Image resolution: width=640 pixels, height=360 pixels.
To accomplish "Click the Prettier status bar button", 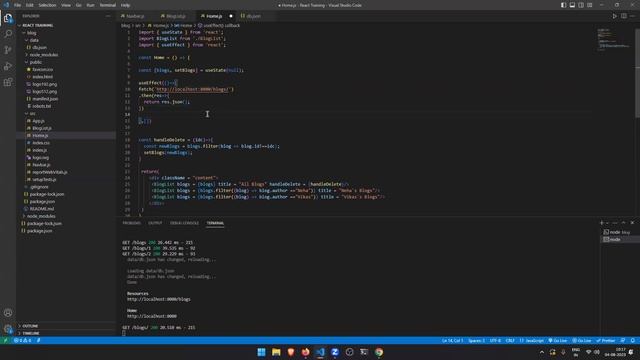I will tap(606, 340).
